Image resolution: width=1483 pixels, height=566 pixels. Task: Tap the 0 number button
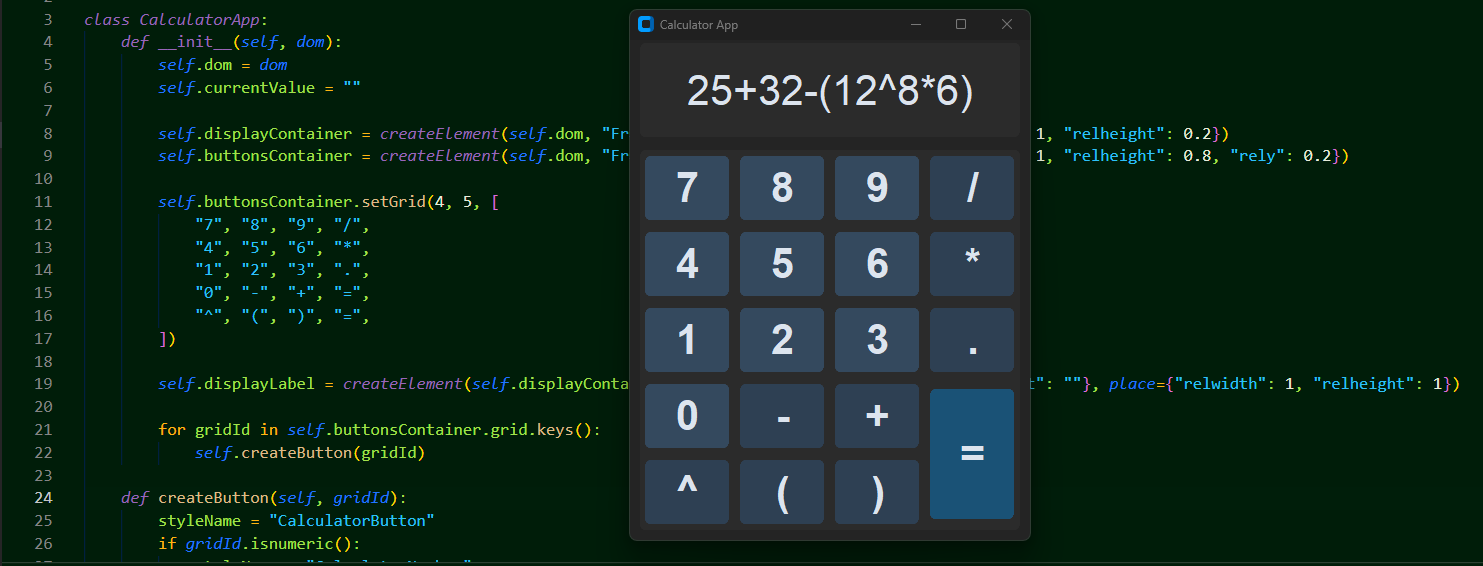coord(686,416)
